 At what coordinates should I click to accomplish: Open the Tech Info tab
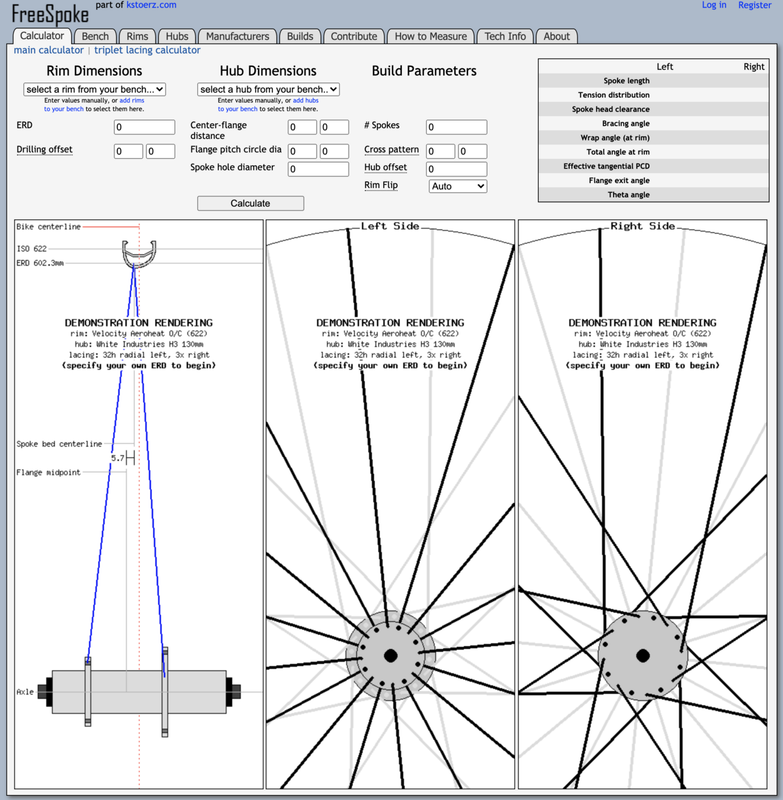point(505,36)
